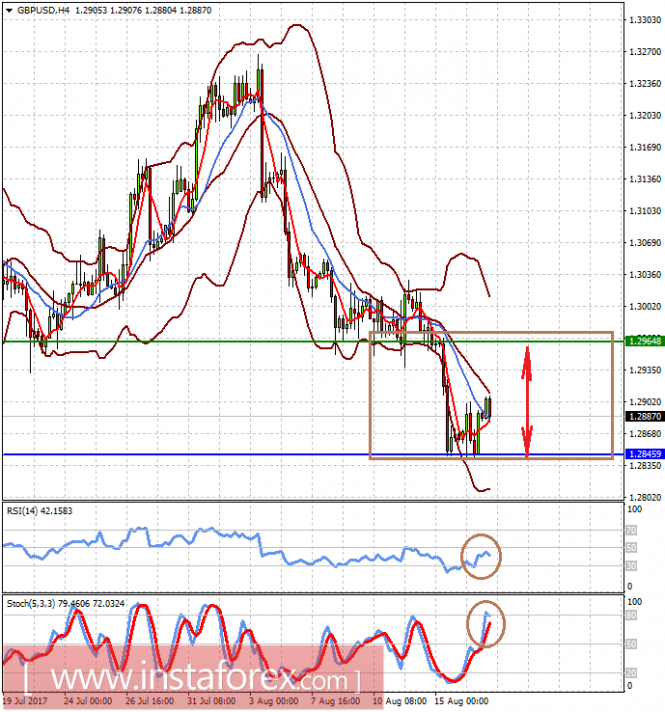Screen dimensions: 665x712
Task: Select the blue 1.28459 price label
Action: tap(645, 454)
